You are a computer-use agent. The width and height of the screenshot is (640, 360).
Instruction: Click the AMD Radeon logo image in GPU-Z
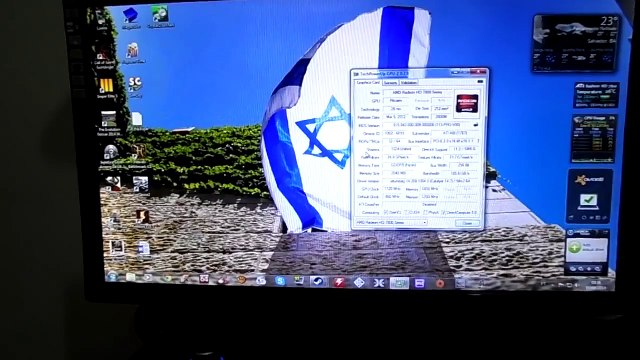click(467, 103)
